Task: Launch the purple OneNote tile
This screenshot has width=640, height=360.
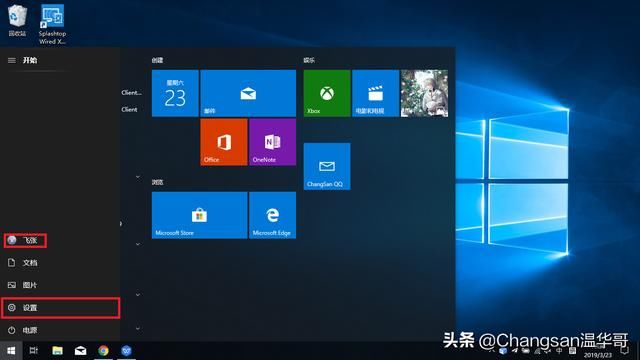Action: click(272, 142)
